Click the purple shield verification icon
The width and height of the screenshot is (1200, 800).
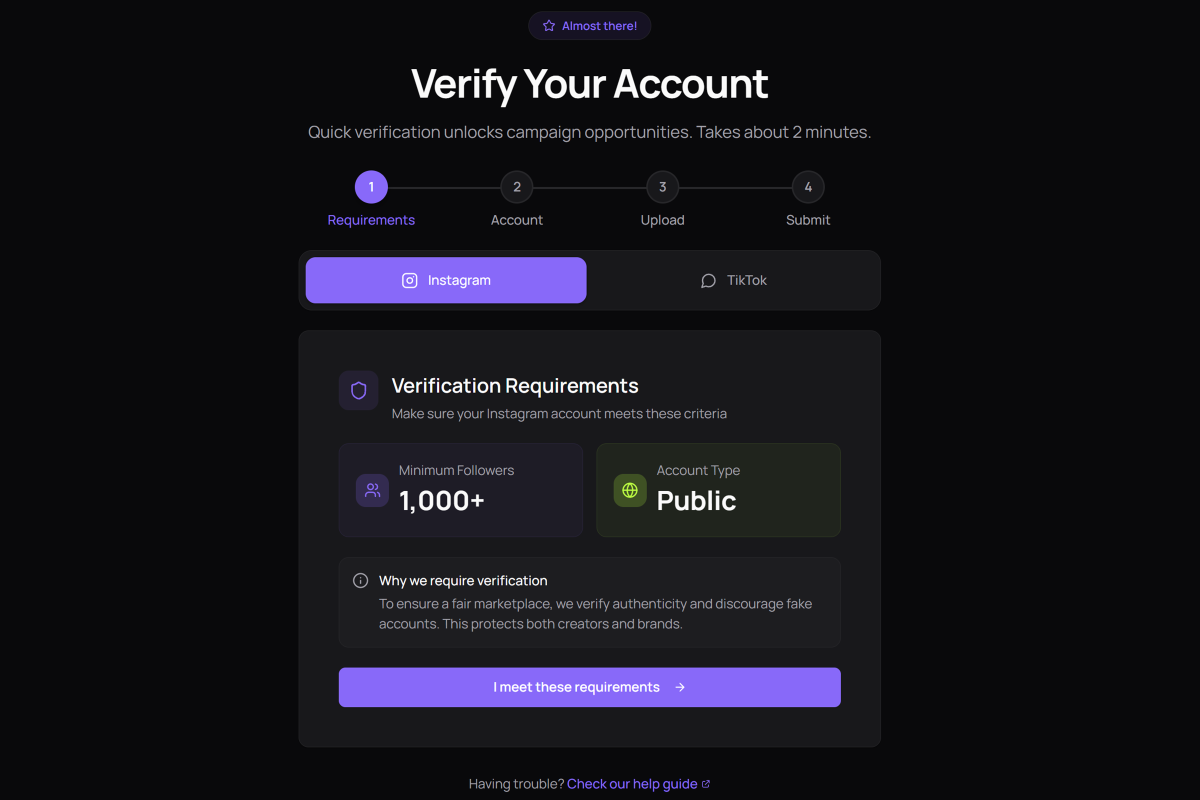tap(358, 390)
